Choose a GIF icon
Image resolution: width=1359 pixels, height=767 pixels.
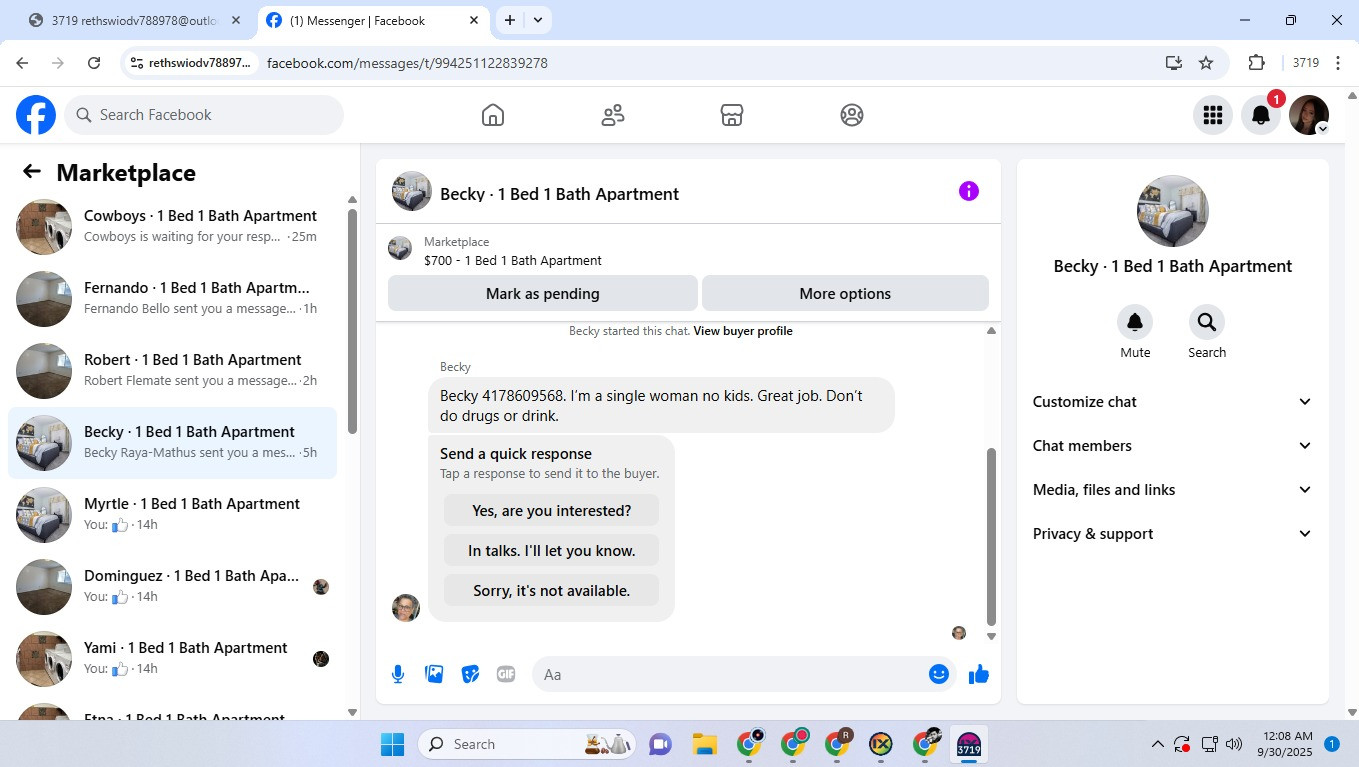pyautogui.click(x=506, y=674)
